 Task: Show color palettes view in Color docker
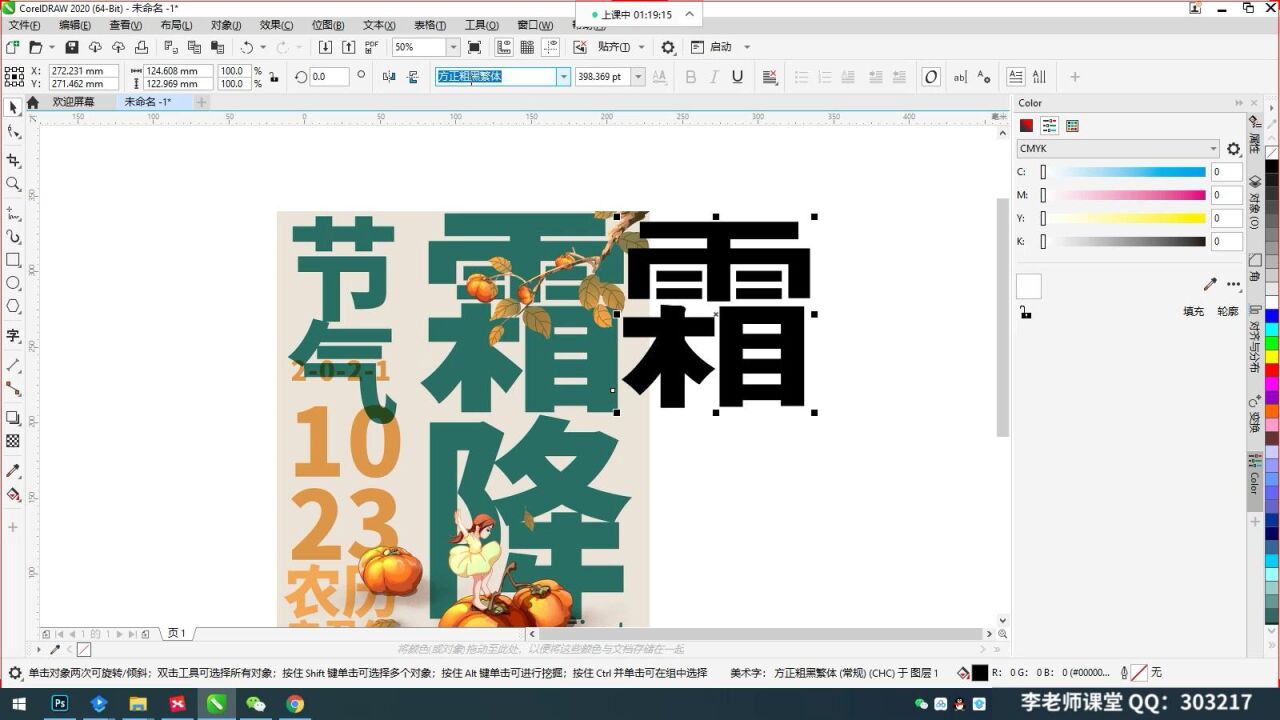pyautogui.click(x=1072, y=126)
